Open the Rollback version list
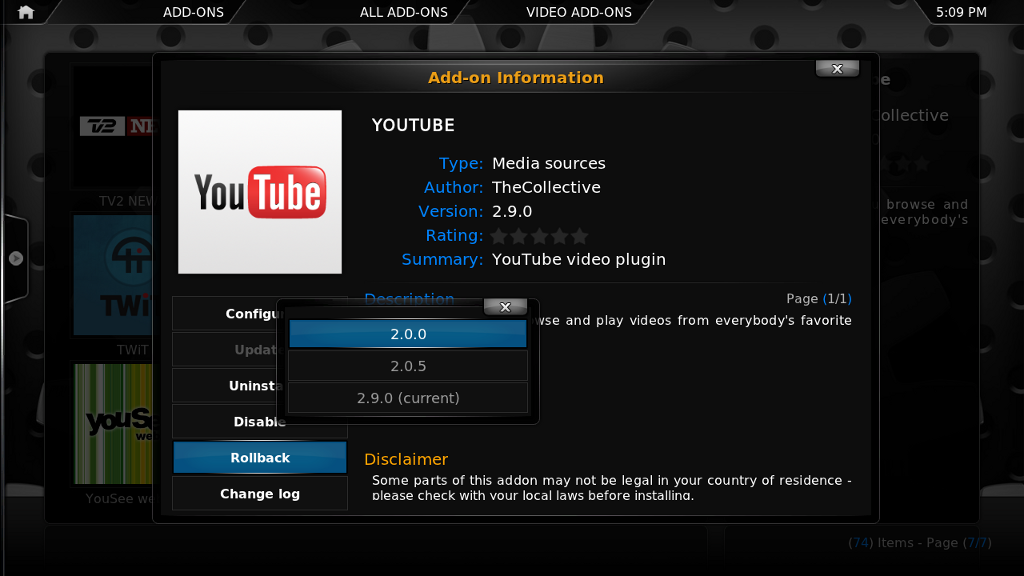 coord(260,458)
